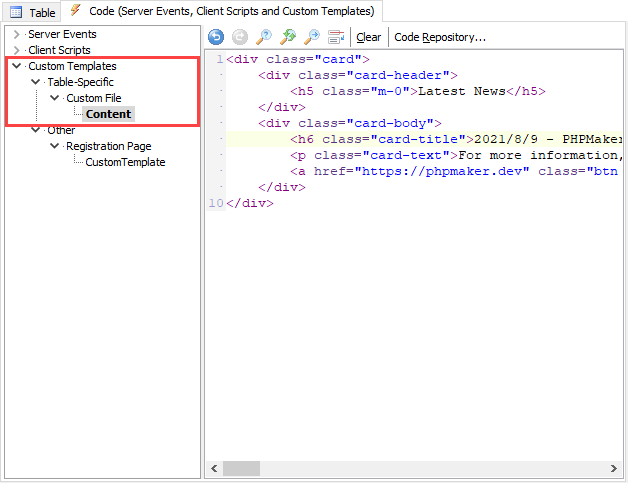628x483 pixels.
Task: Click the lightning bolt icon on the Code tab
Action: (75, 11)
